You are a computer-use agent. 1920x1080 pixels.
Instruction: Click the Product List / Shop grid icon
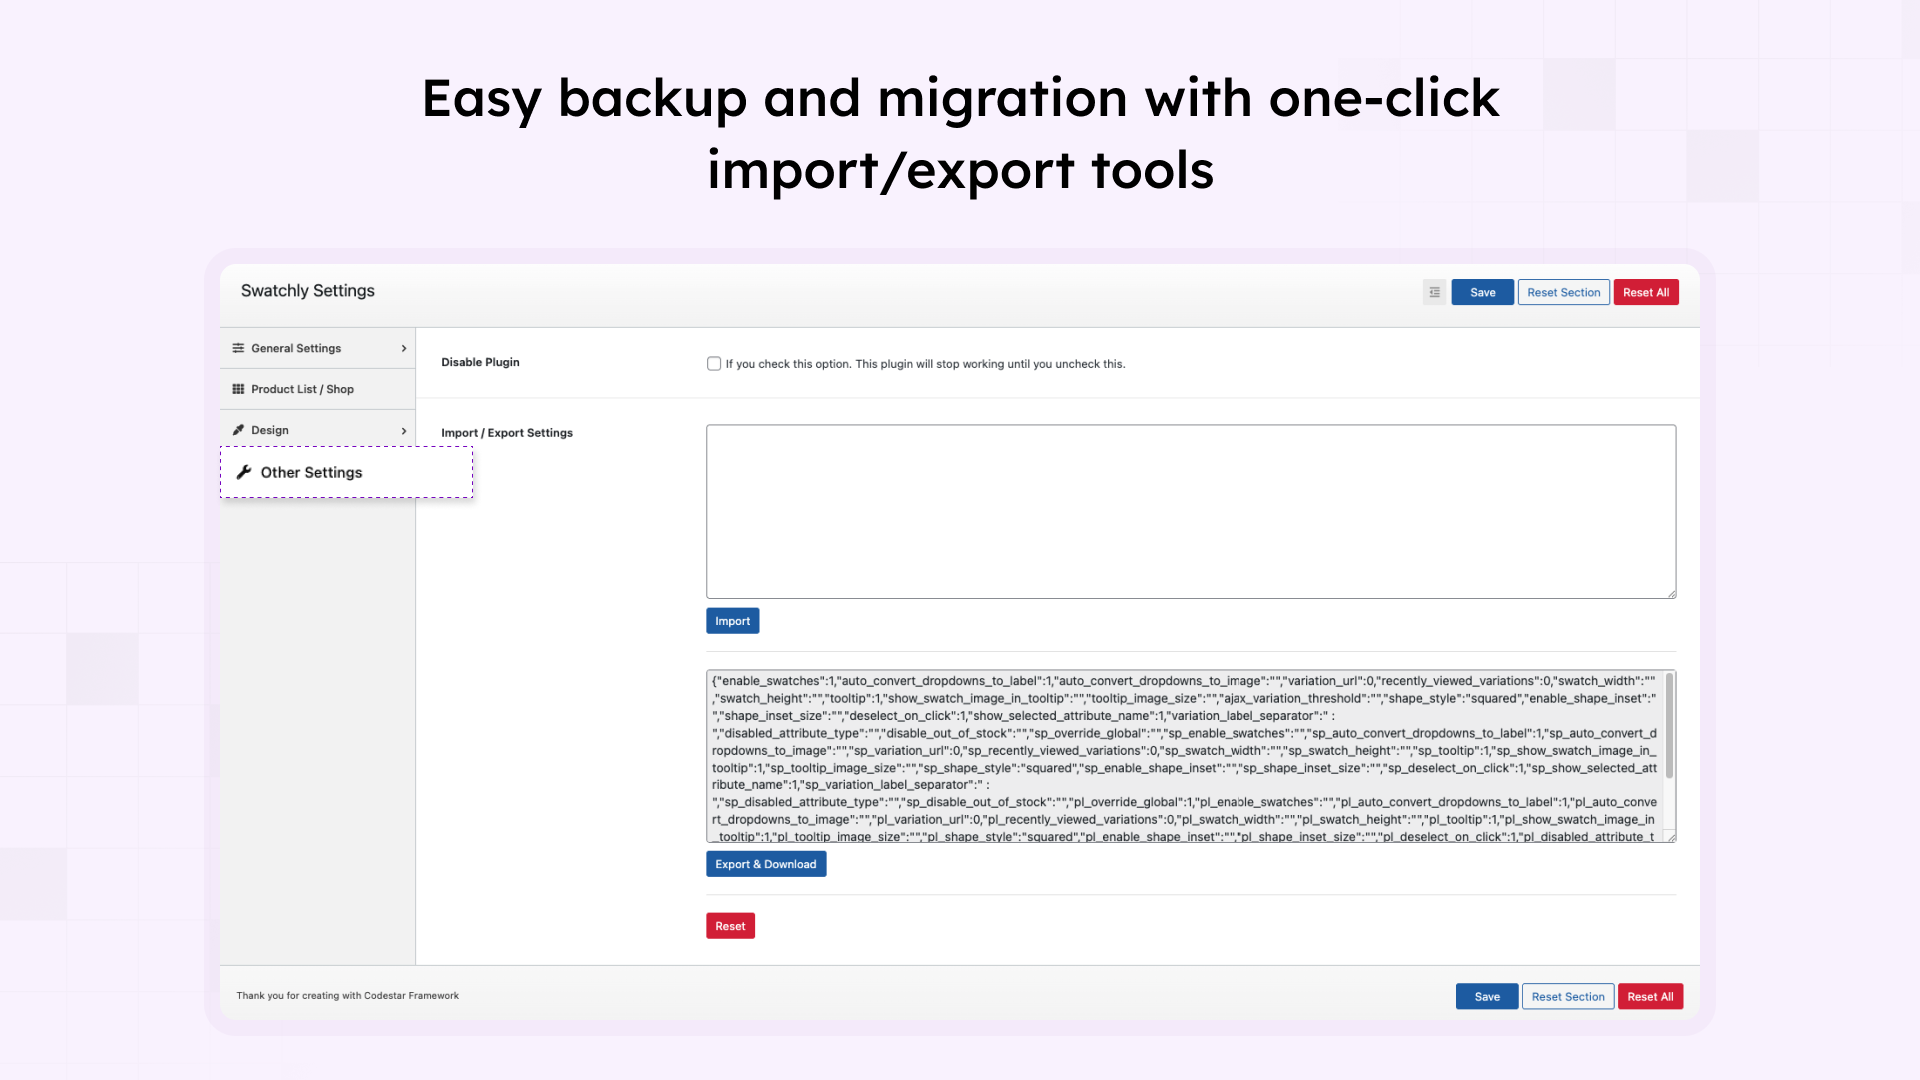click(x=237, y=389)
